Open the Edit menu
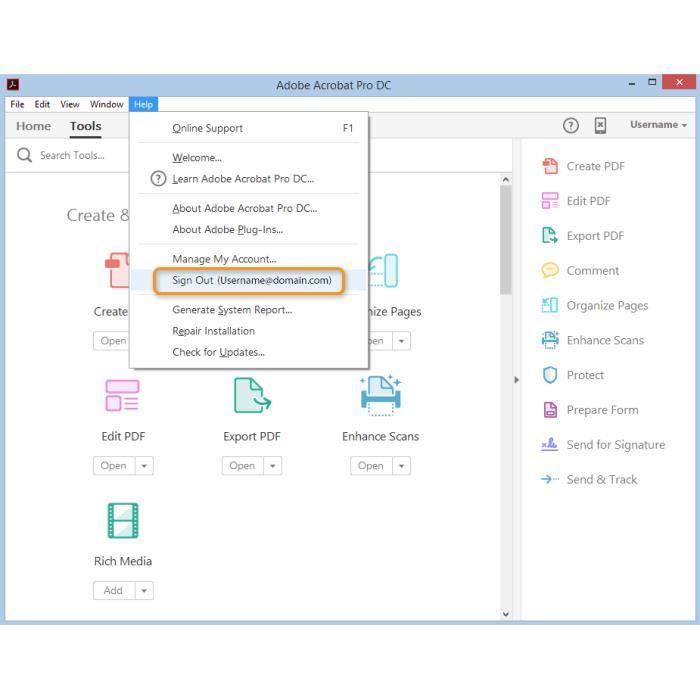The height and width of the screenshot is (700, 700). point(42,104)
